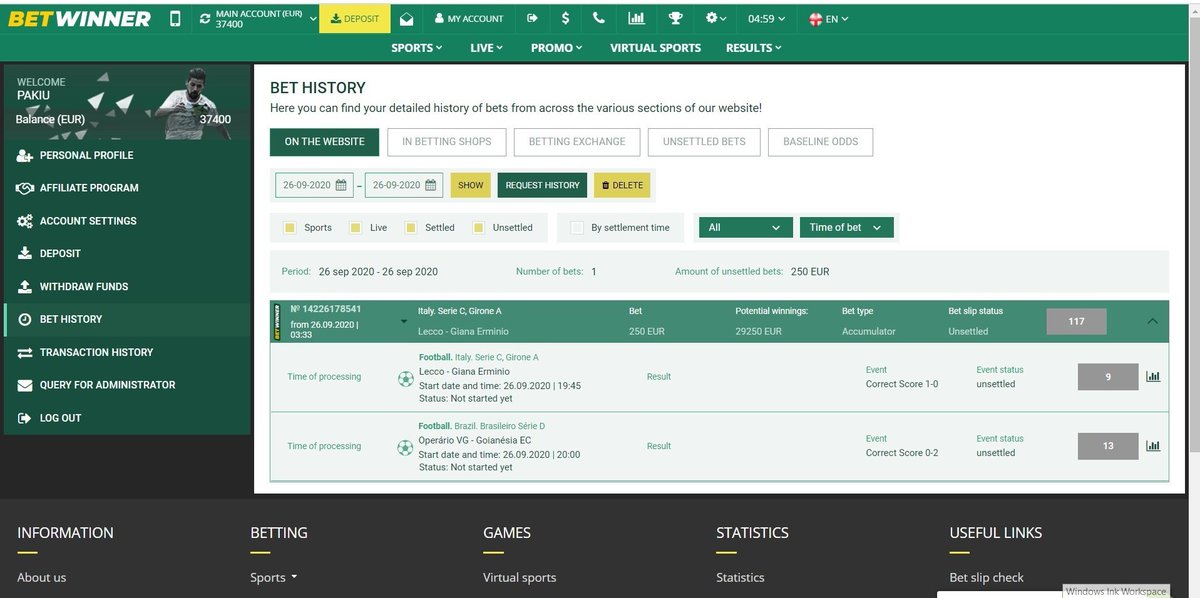Open the messages envelope icon
This screenshot has height=598, width=1200.
(406, 18)
